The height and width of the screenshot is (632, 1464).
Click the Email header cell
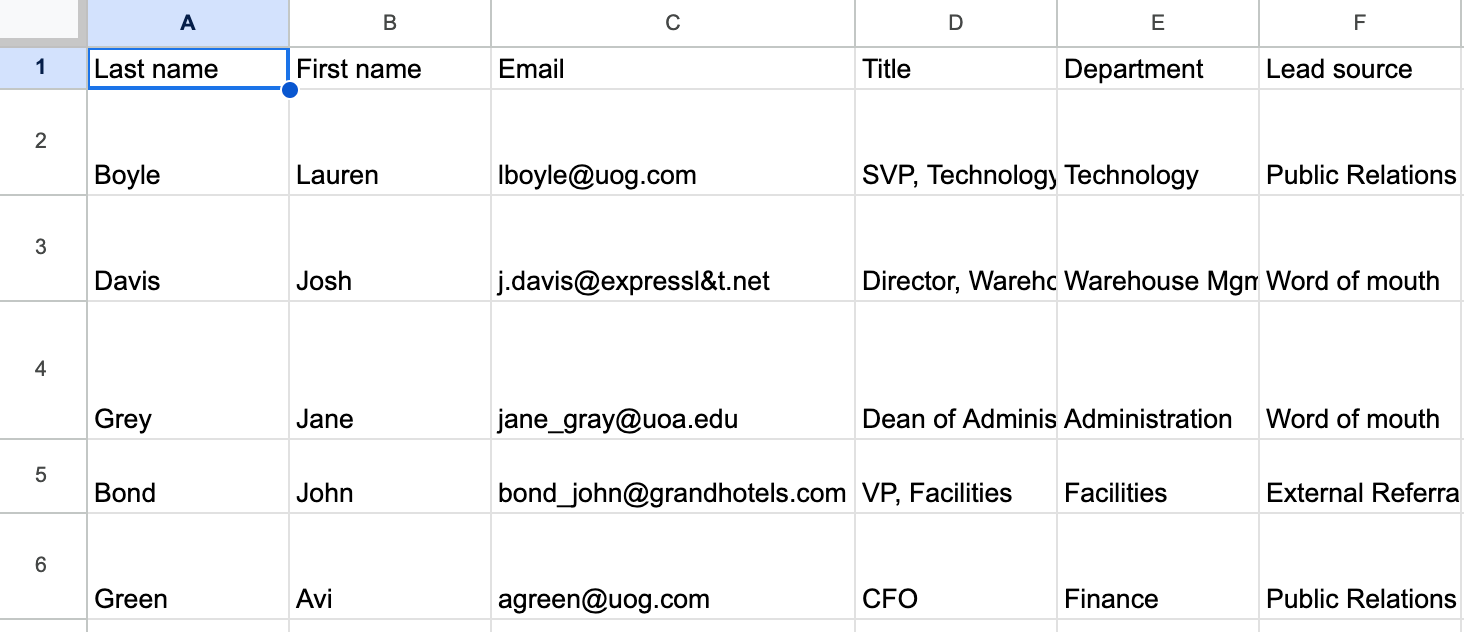click(x=673, y=69)
